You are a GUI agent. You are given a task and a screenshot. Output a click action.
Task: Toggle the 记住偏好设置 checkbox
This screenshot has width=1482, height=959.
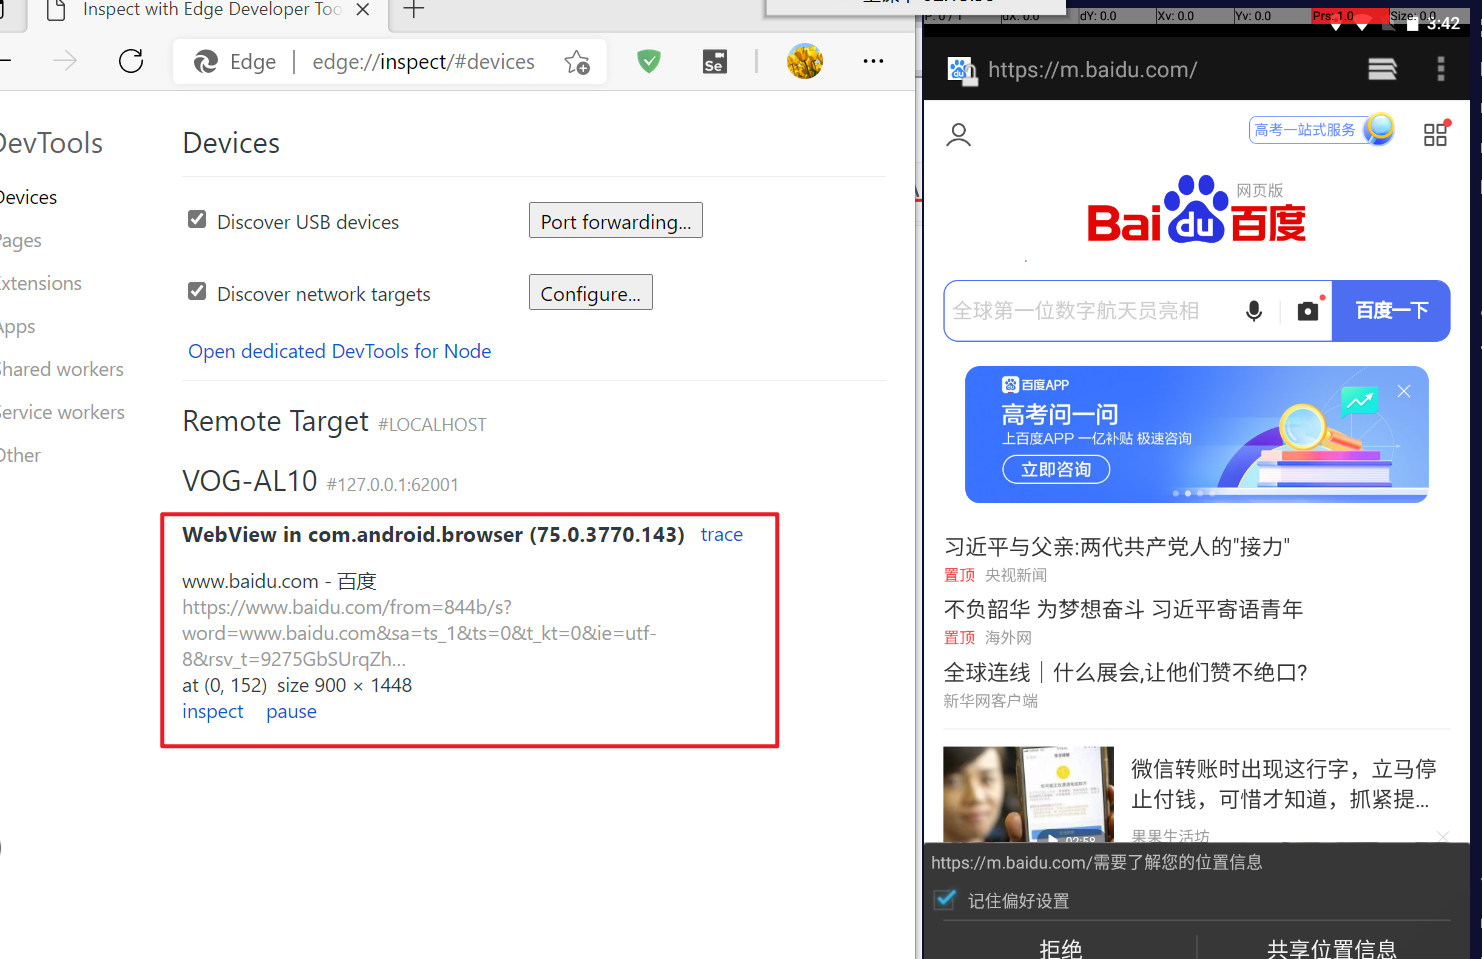pyautogui.click(x=945, y=900)
